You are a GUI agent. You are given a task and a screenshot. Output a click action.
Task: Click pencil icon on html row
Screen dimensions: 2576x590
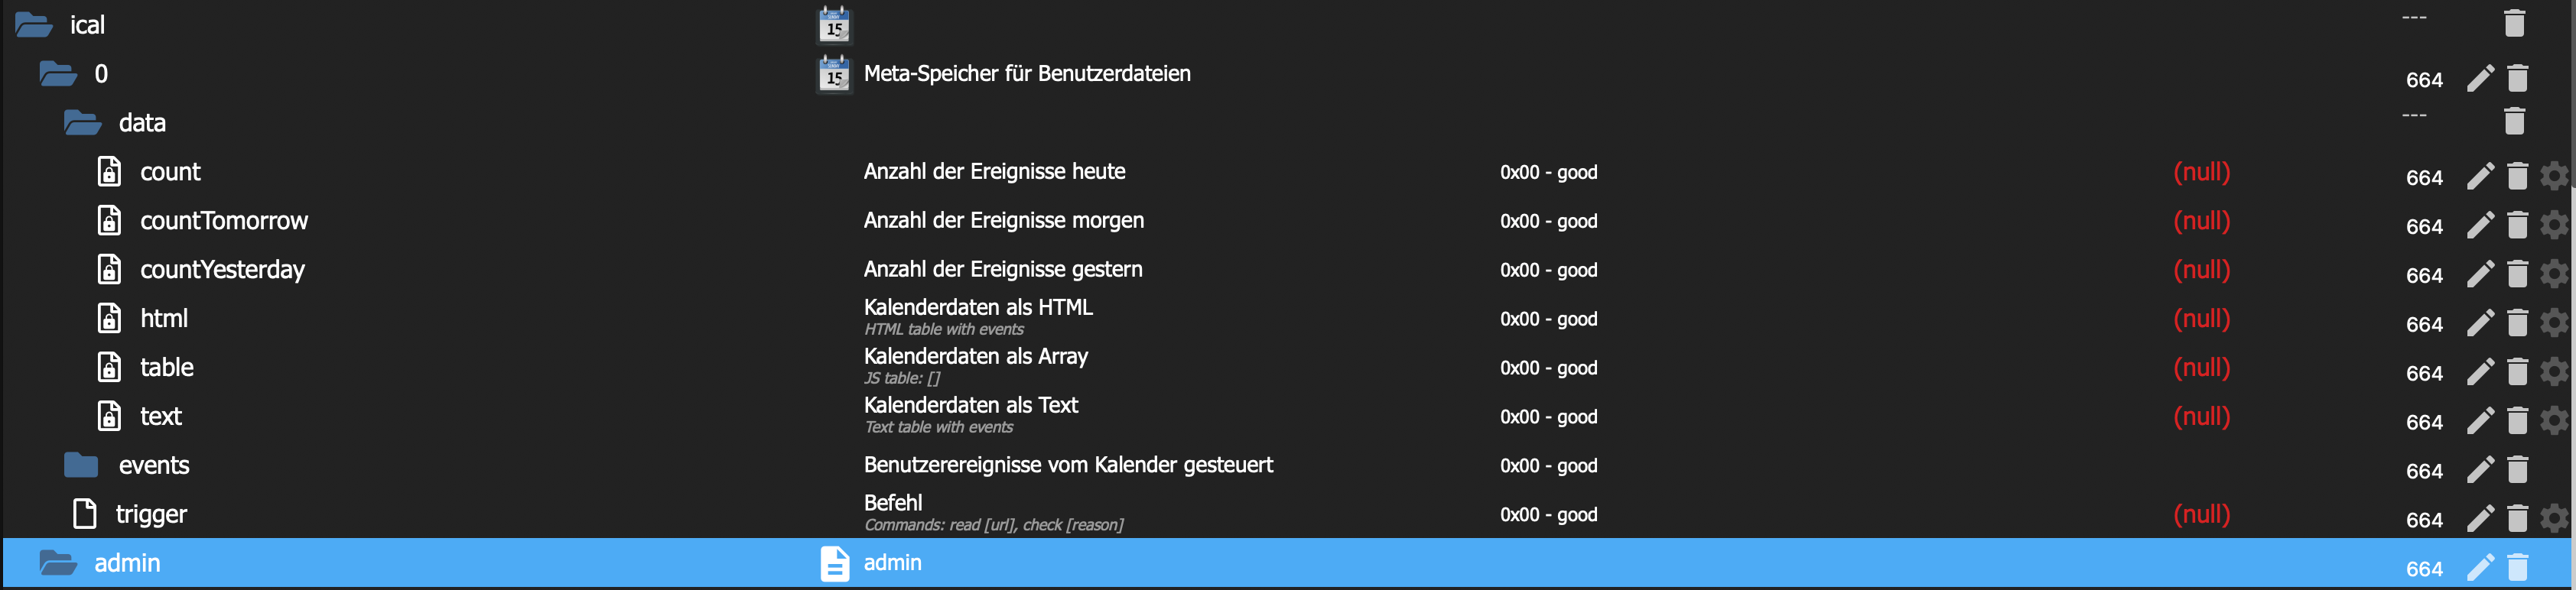tap(2479, 324)
